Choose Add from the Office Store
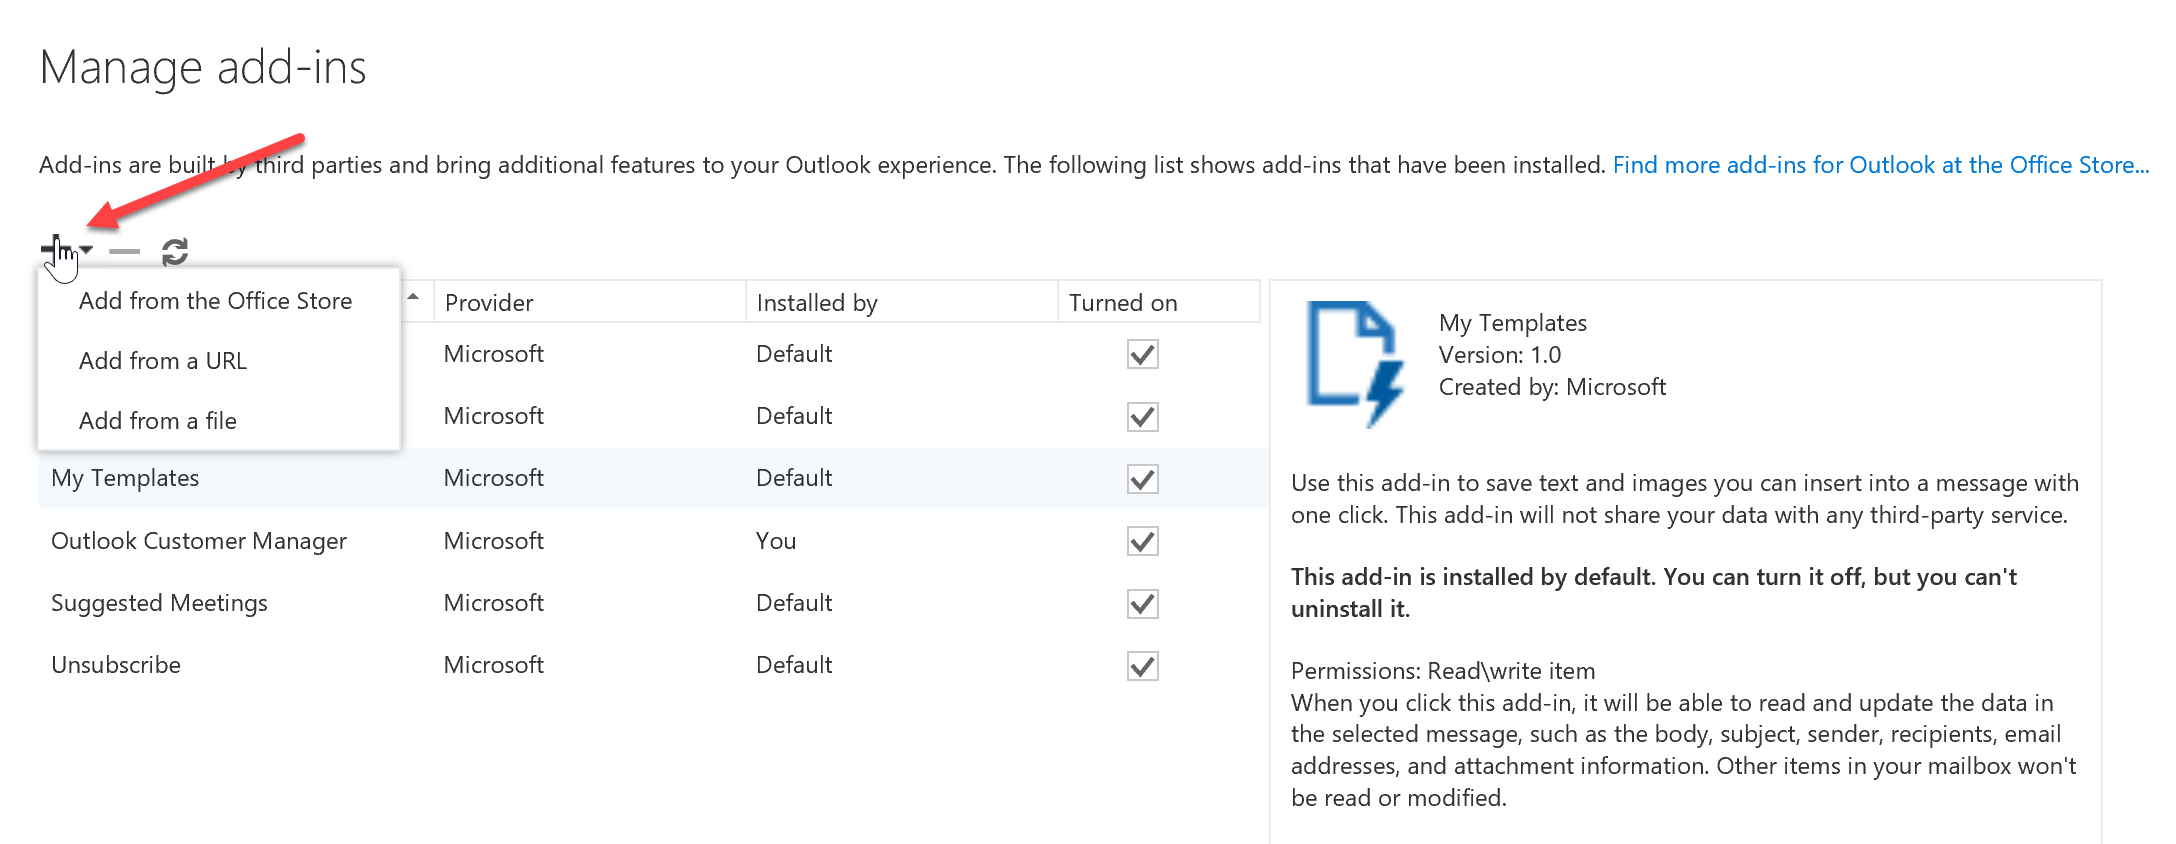 pos(216,301)
